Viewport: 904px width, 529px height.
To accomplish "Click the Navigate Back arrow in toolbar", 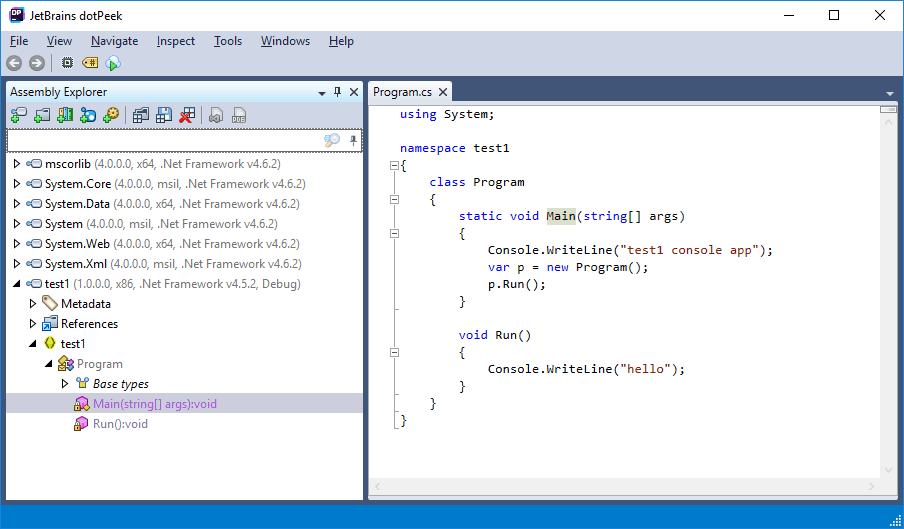I will tap(14, 63).
